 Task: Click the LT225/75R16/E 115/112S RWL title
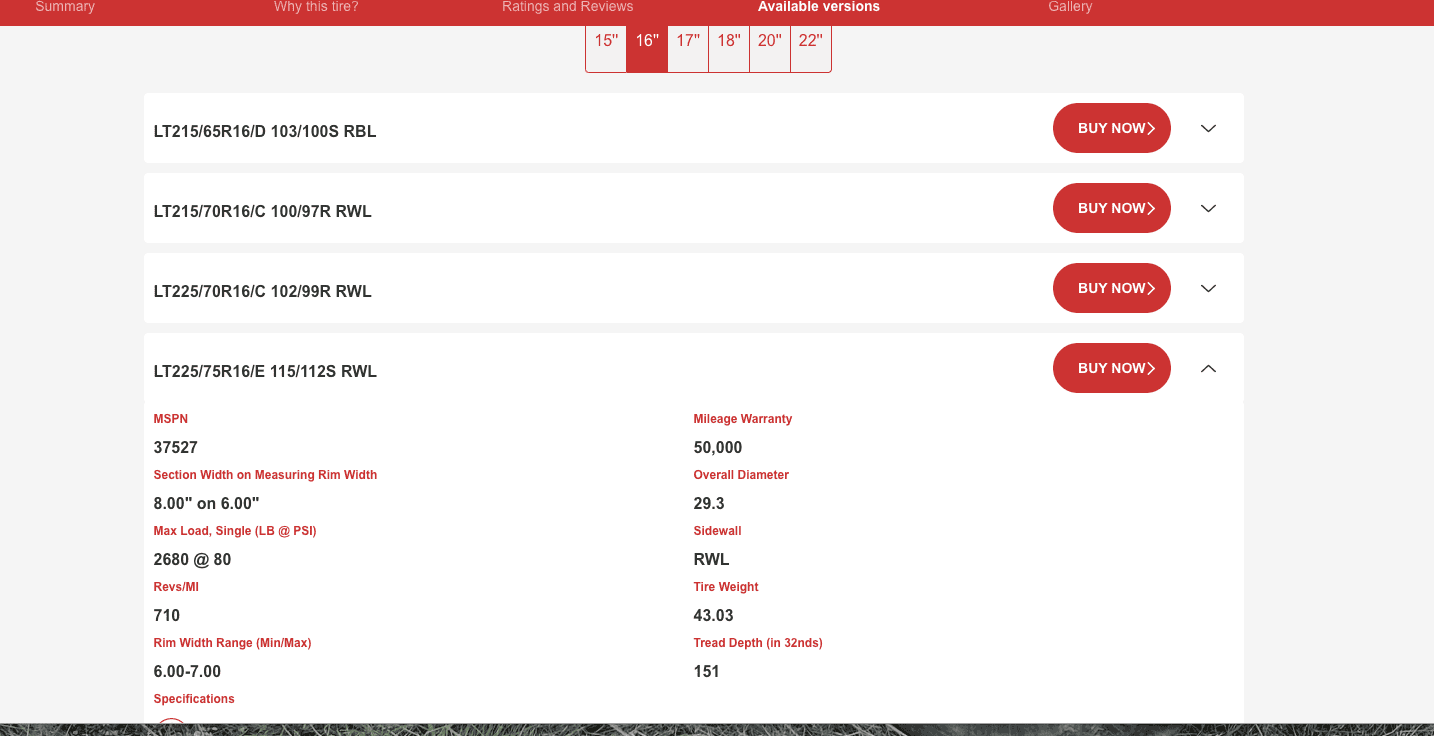coord(265,371)
